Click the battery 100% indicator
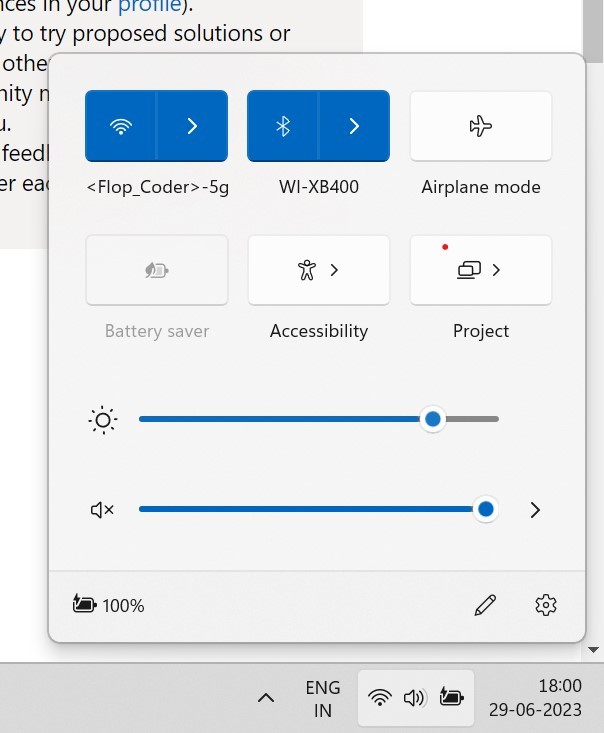This screenshot has height=733, width=604. coord(109,605)
